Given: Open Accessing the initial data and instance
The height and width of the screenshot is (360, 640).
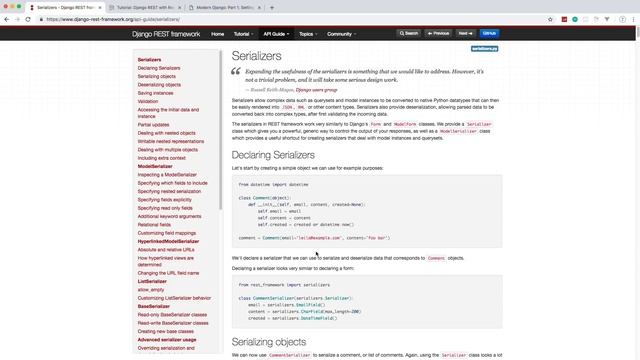Looking at the screenshot, I should pyautogui.click(x=168, y=113).
